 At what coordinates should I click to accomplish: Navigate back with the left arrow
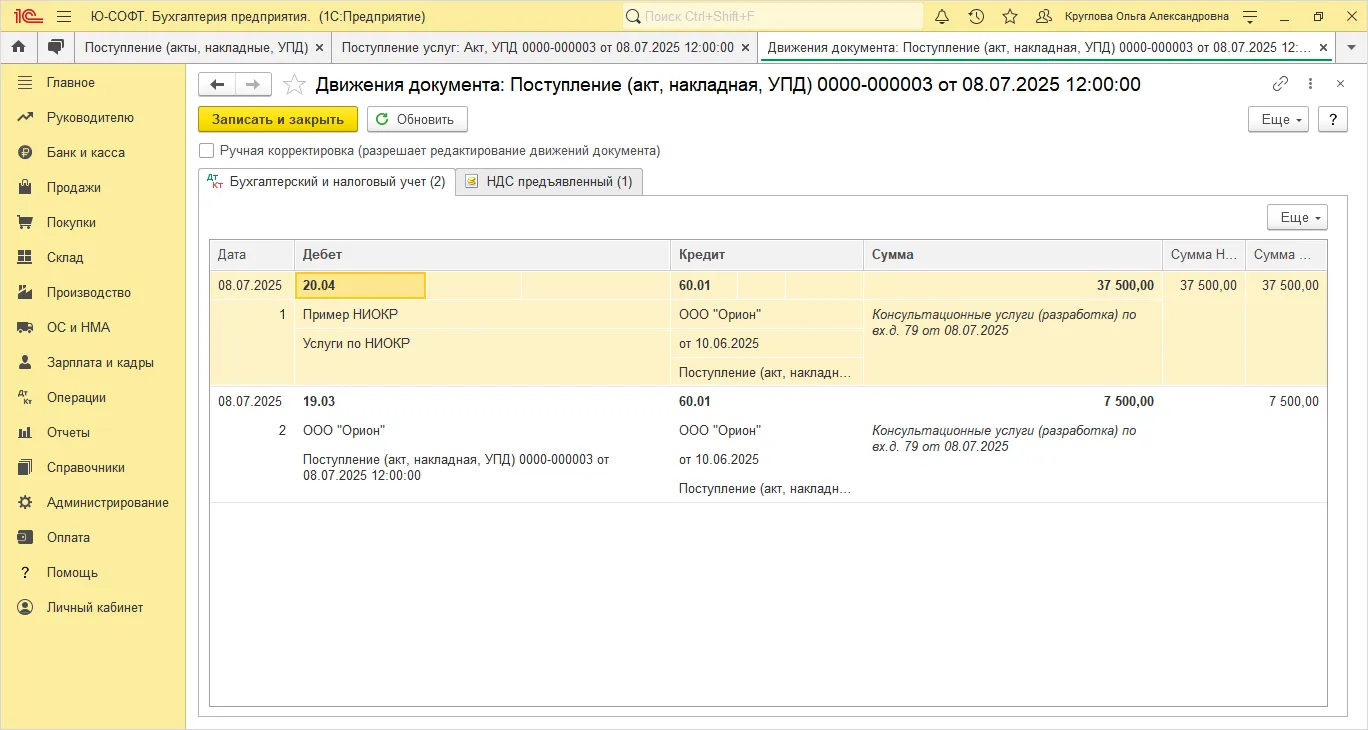click(217, 85)
